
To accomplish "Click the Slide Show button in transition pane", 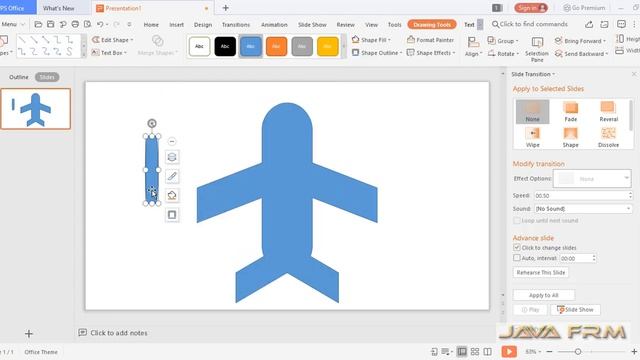I will tap(575, 310).
